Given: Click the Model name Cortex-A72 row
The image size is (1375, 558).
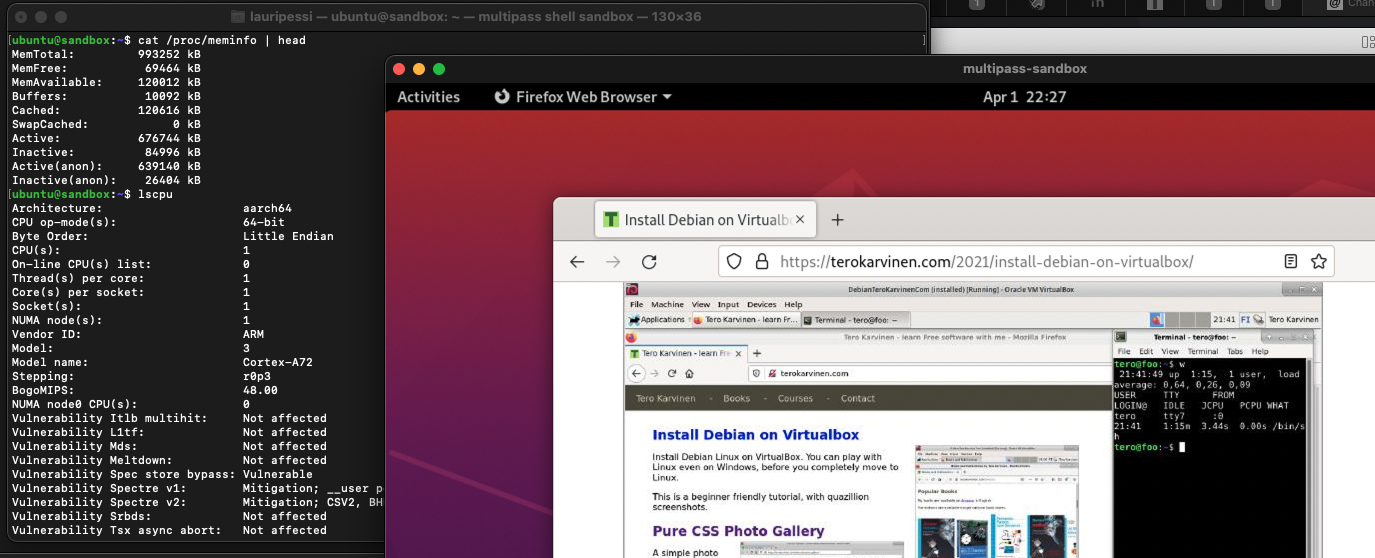Looking at the screenshot, I should click(162, 362).
